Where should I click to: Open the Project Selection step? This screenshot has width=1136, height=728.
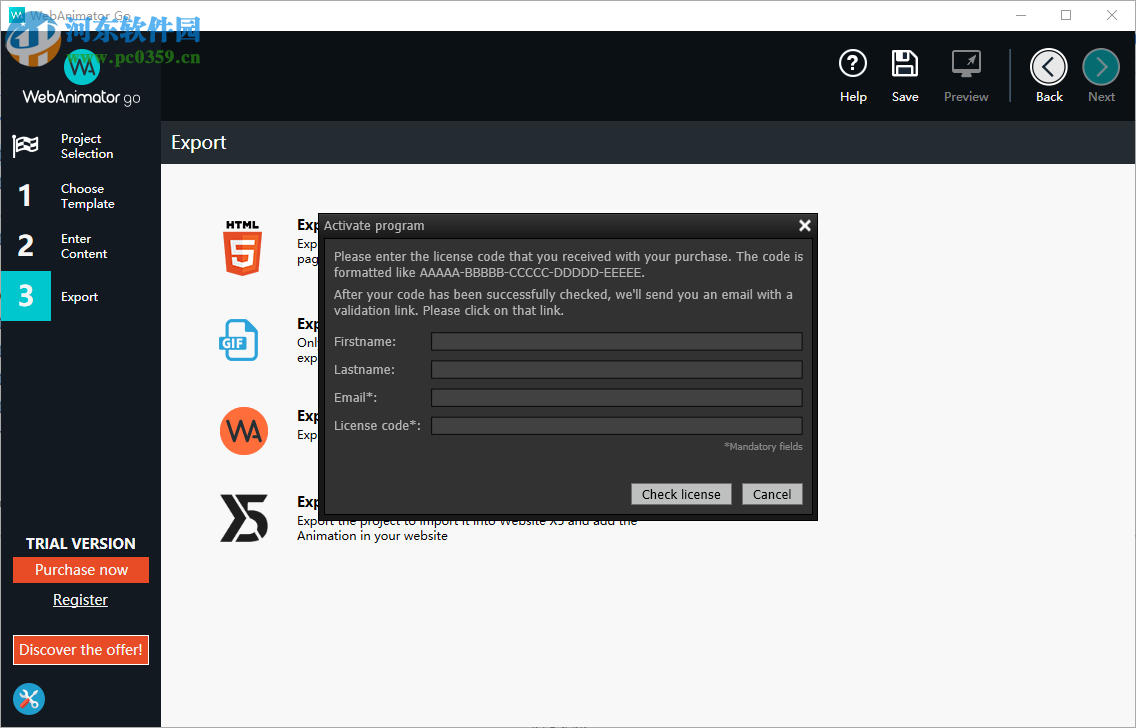[80, 146]
